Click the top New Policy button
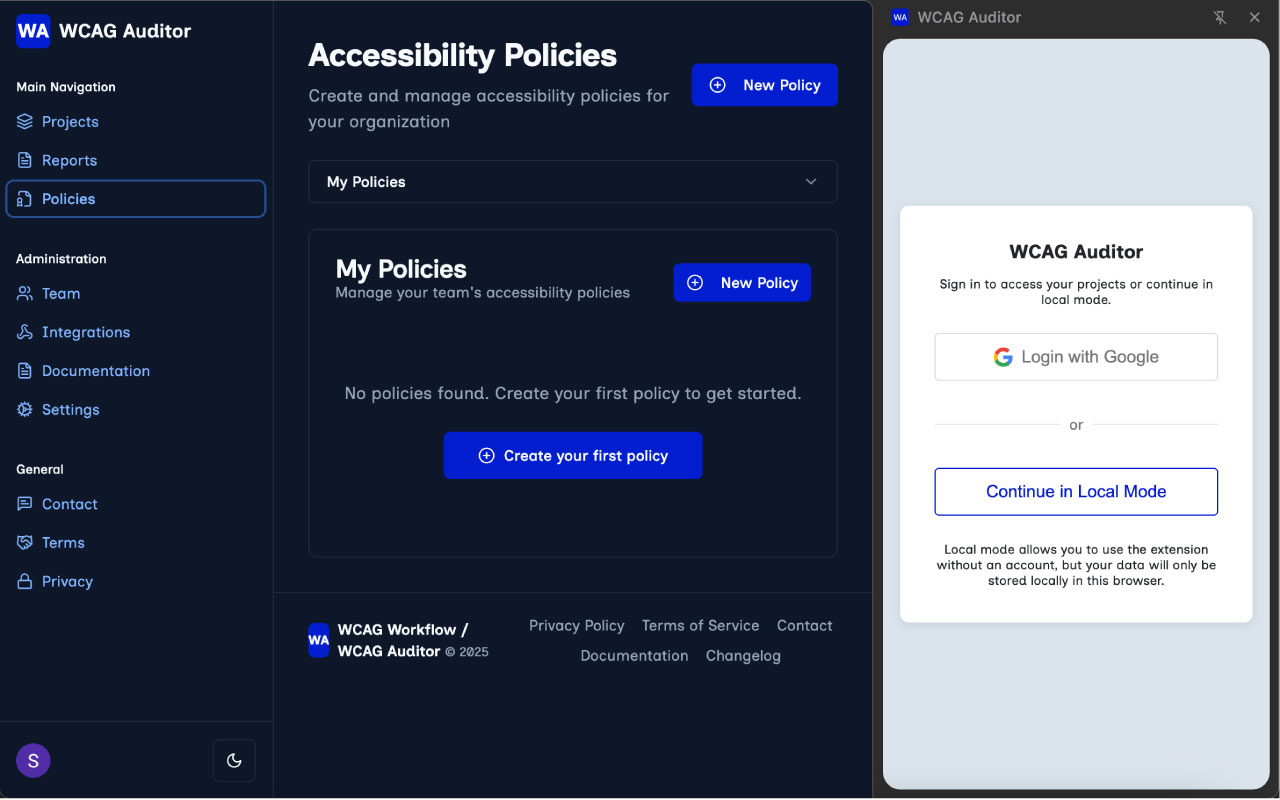 765,85
